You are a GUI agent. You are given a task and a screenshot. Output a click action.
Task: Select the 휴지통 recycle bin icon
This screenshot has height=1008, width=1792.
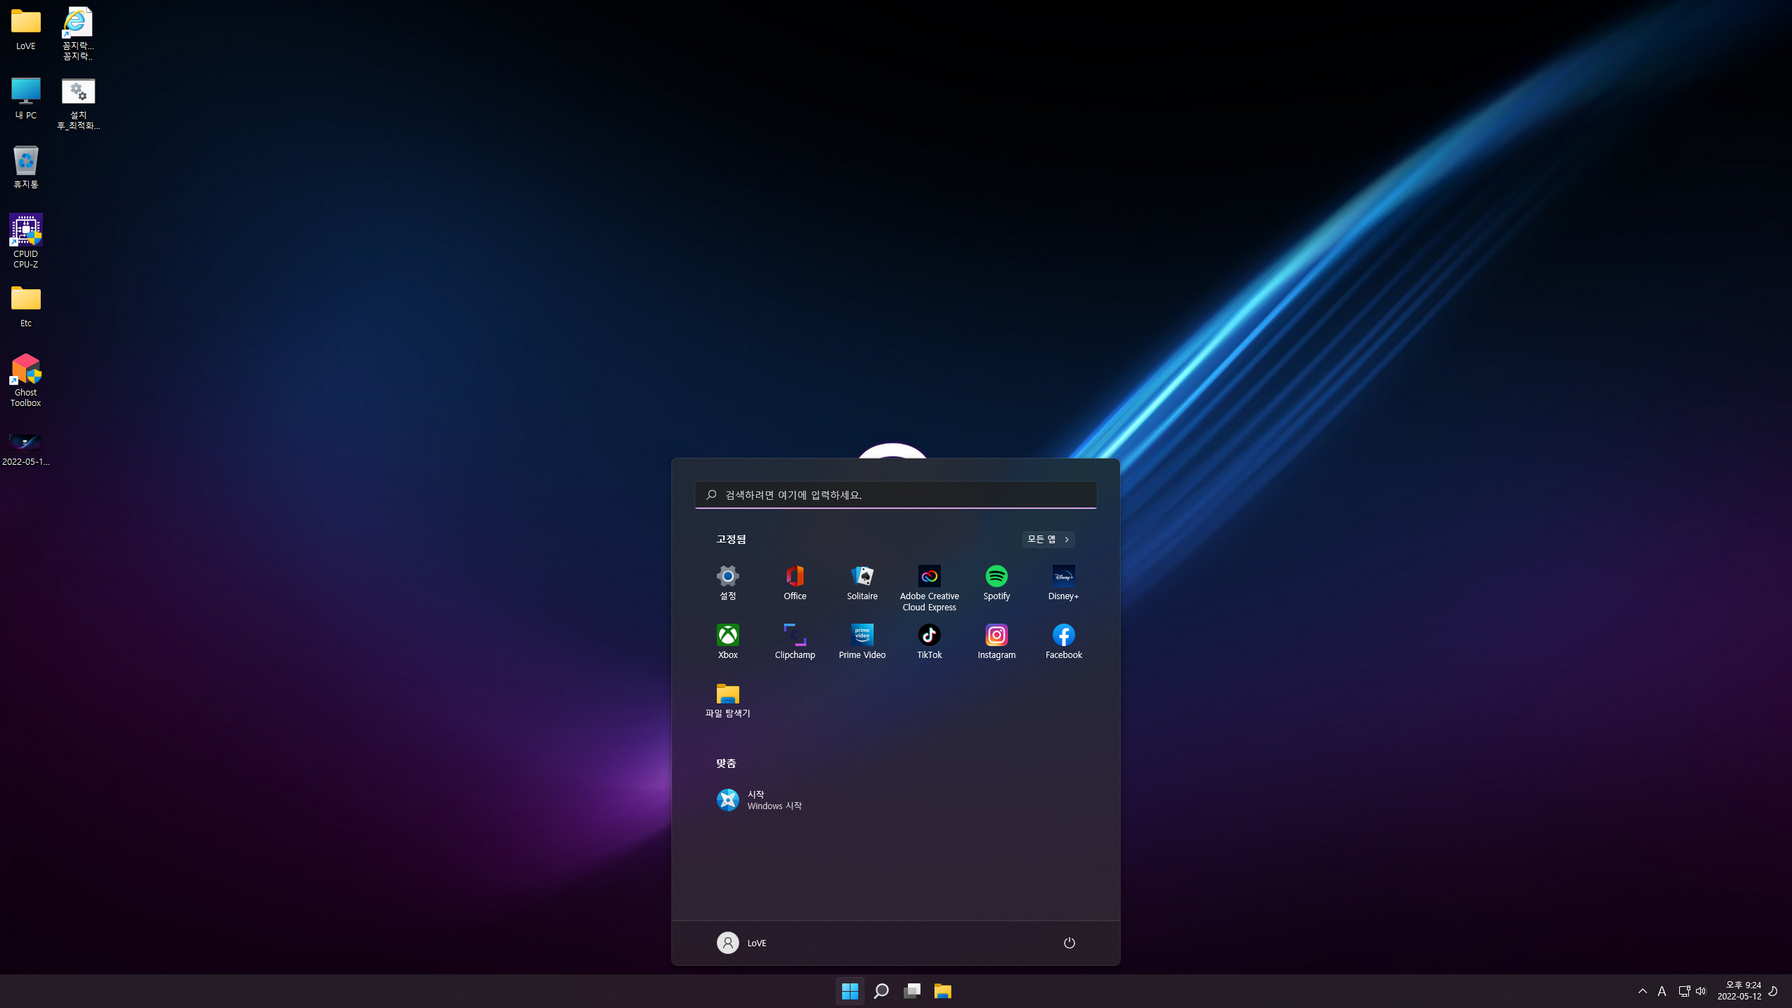[26, 168]
